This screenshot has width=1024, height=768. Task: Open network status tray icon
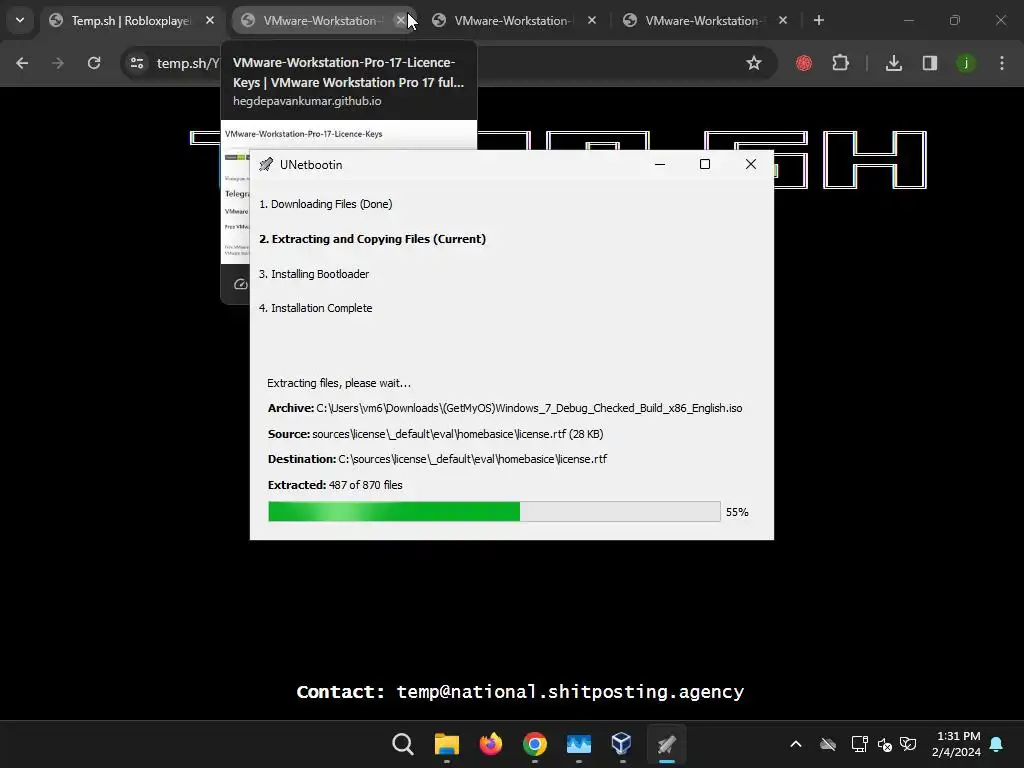tap(859, 744)
